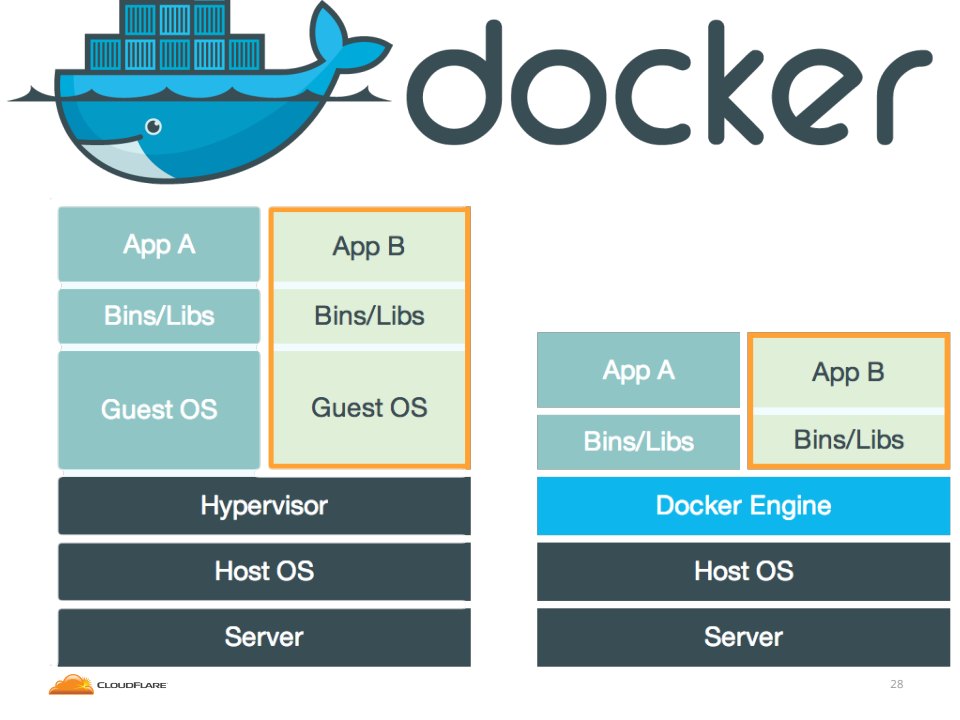Click 'Bins/Libs' under App A in Hypervisor diagram
This screenshot has width=960, height=720.
159,316
